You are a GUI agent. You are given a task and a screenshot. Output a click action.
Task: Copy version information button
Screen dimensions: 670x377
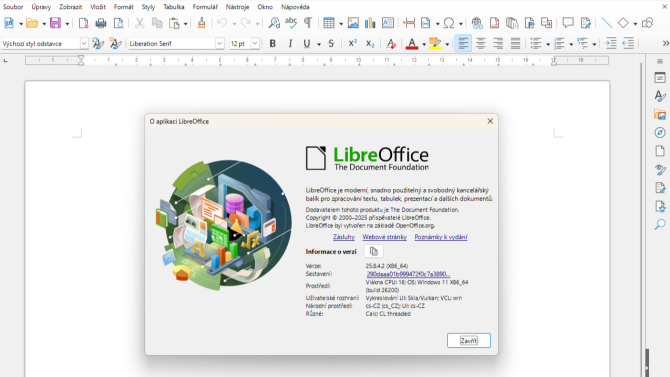(x=373, y=251)
